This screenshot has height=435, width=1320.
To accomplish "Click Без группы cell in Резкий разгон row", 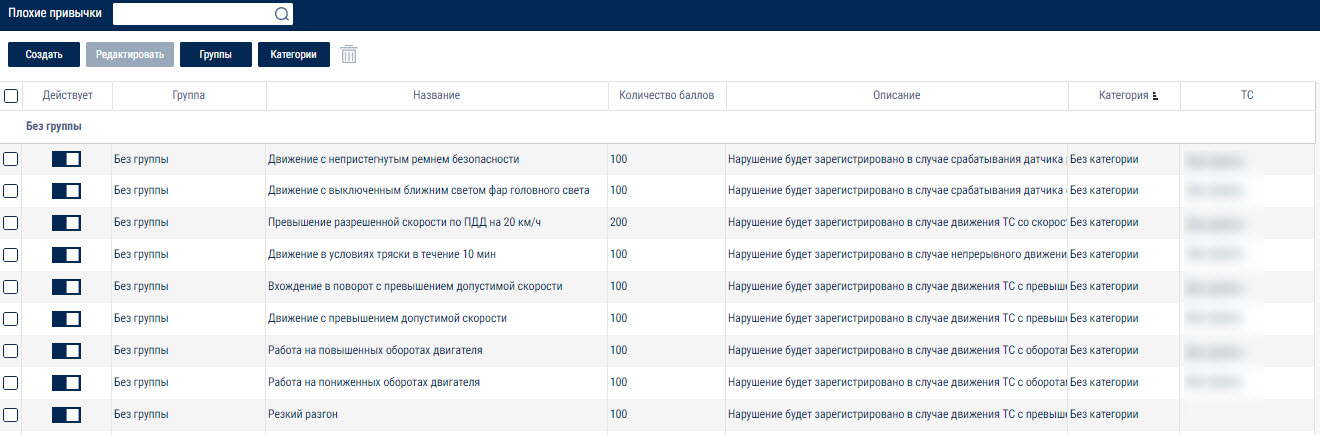I will [189, 415].
